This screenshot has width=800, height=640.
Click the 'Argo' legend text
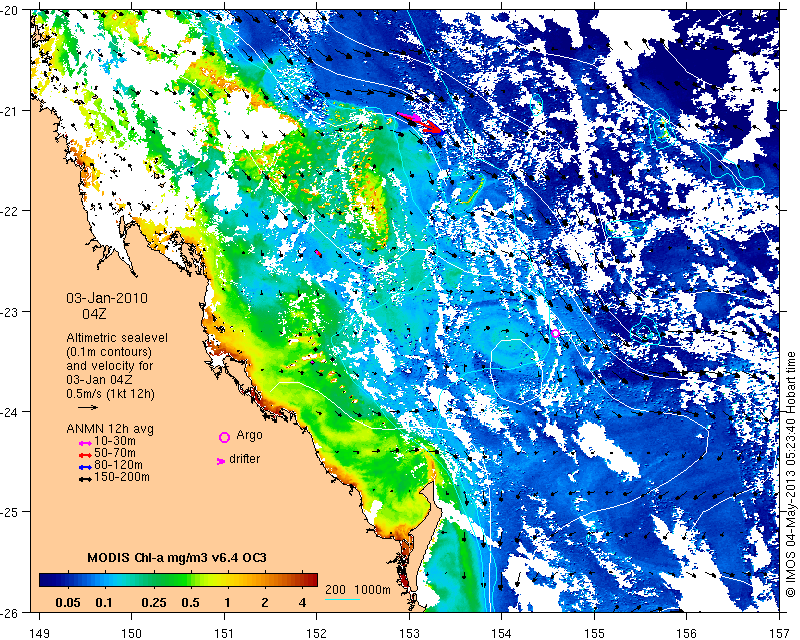pos(249,436)
